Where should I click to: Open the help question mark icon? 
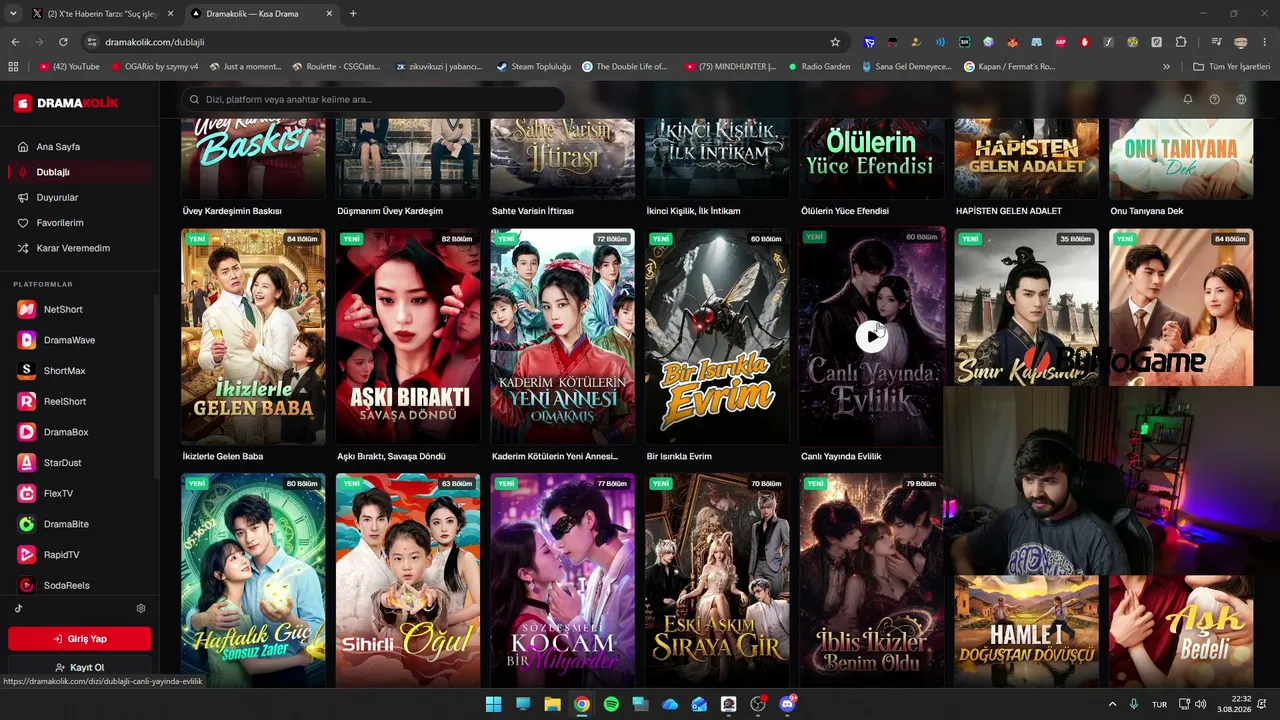tap(1215, 100)
